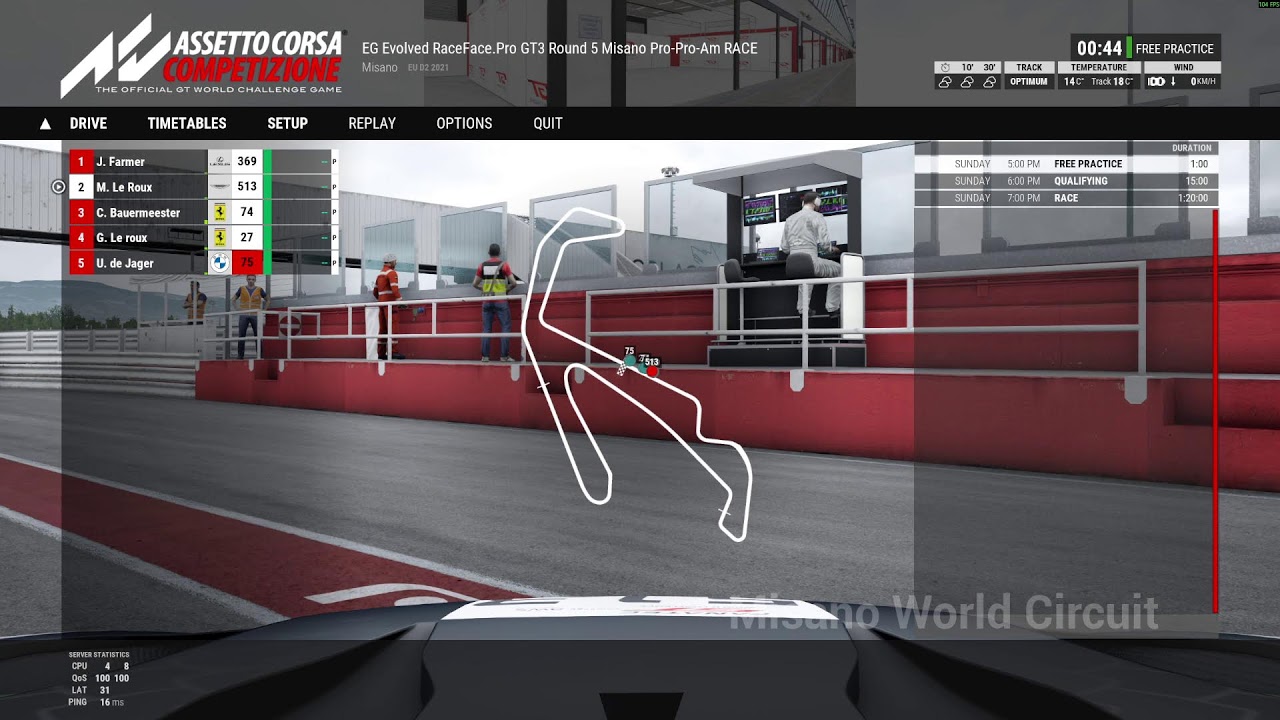Click the 30' forecast cloud icon
1280x720 pixels.
989,82
